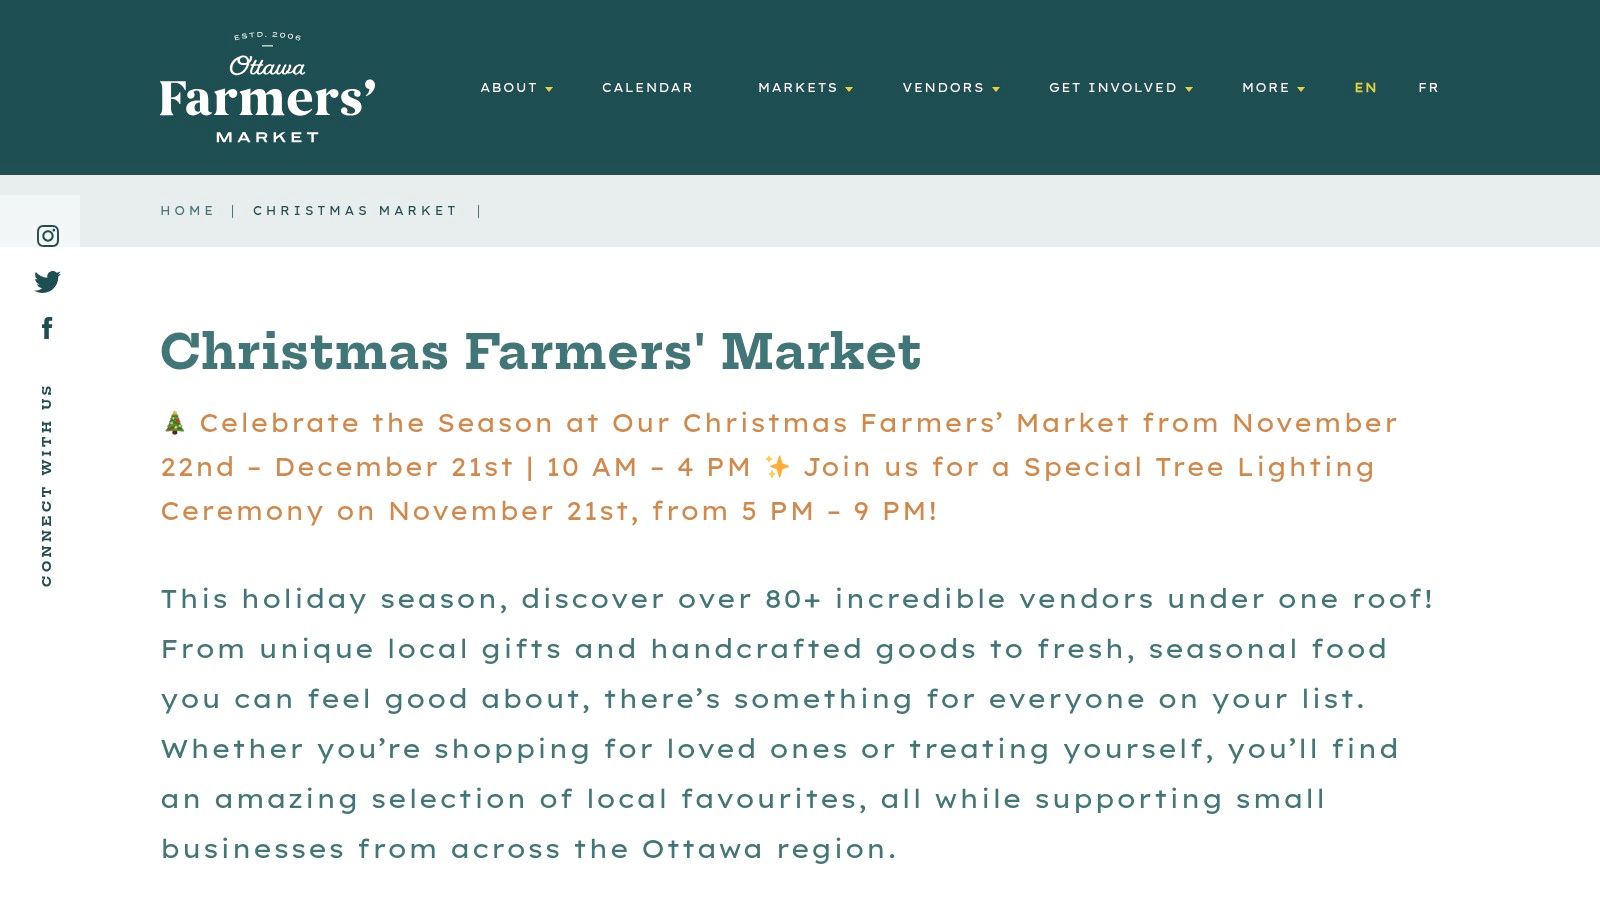
Task: Open the Instagram page via sidebar icon
Action: 47,236
